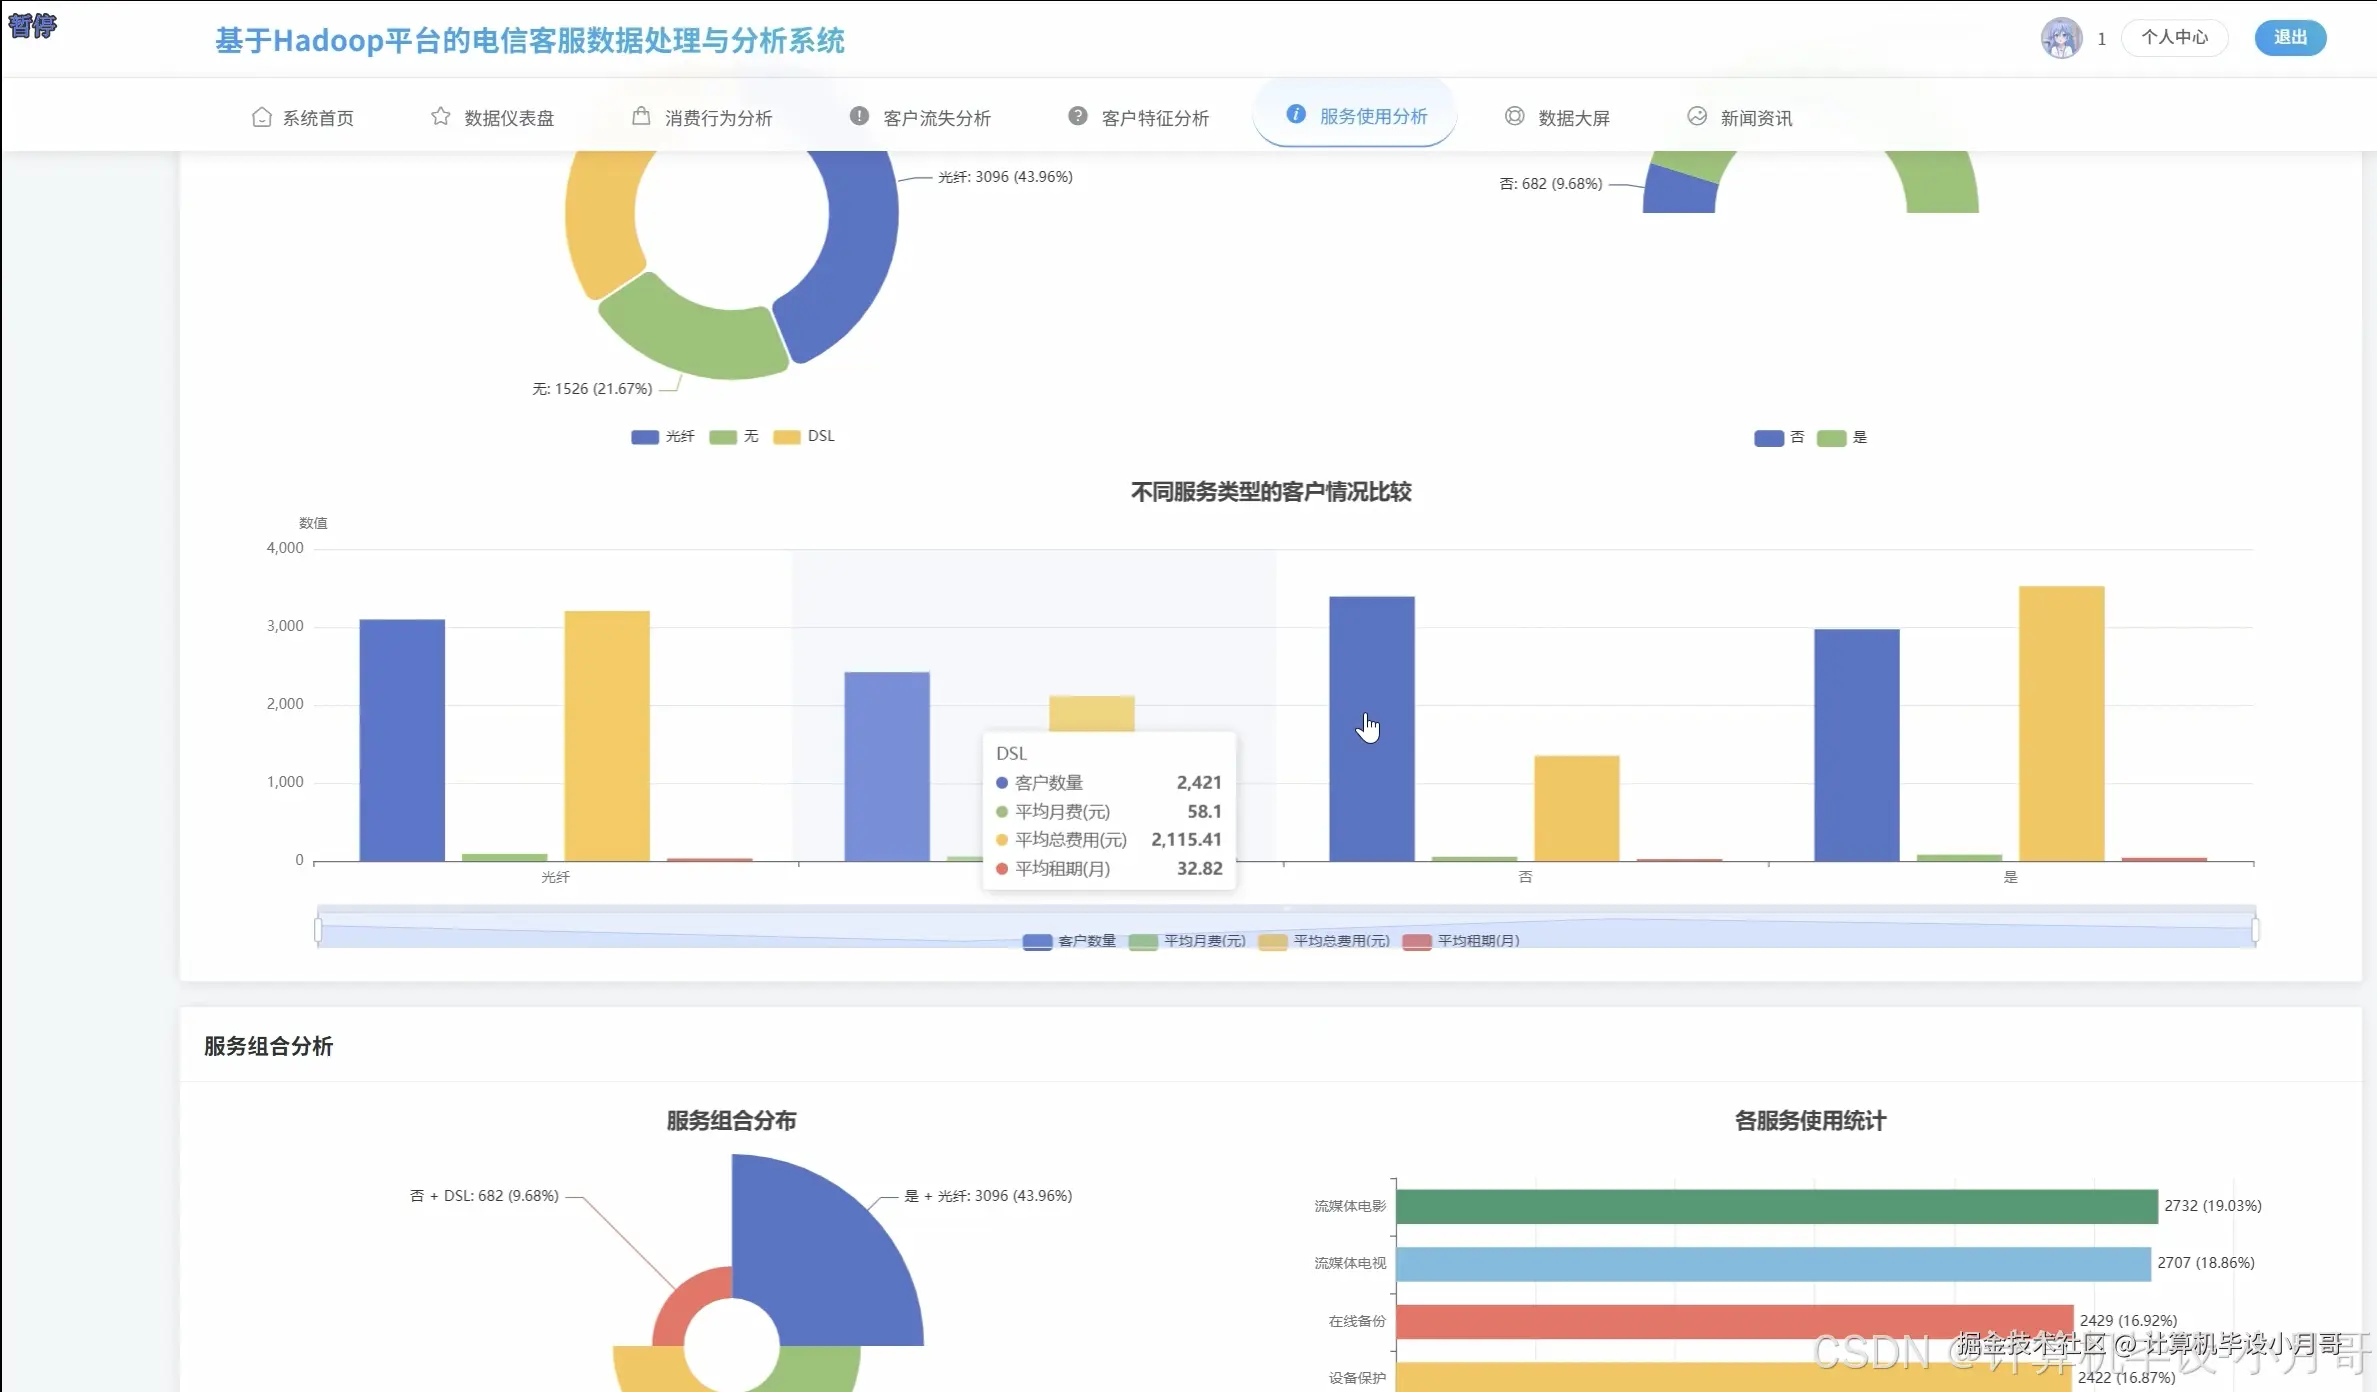Click the exclamation icon on 客户流失分析
This screenshot has width=2377, height=1392.
click(x=858, y=116)
